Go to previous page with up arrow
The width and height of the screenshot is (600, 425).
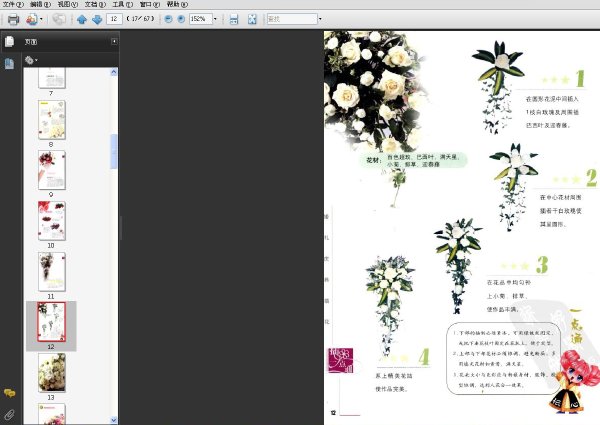coord(82,19)
